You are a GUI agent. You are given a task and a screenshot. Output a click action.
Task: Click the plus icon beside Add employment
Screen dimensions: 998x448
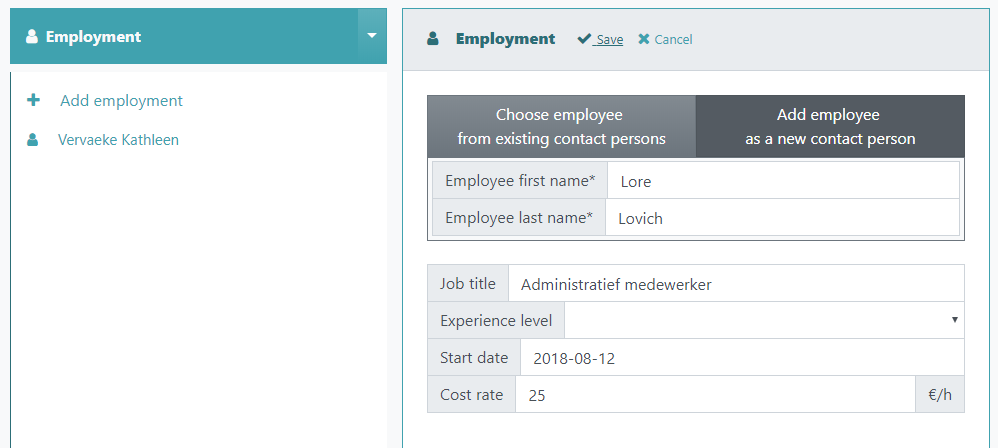coord(33,101)
